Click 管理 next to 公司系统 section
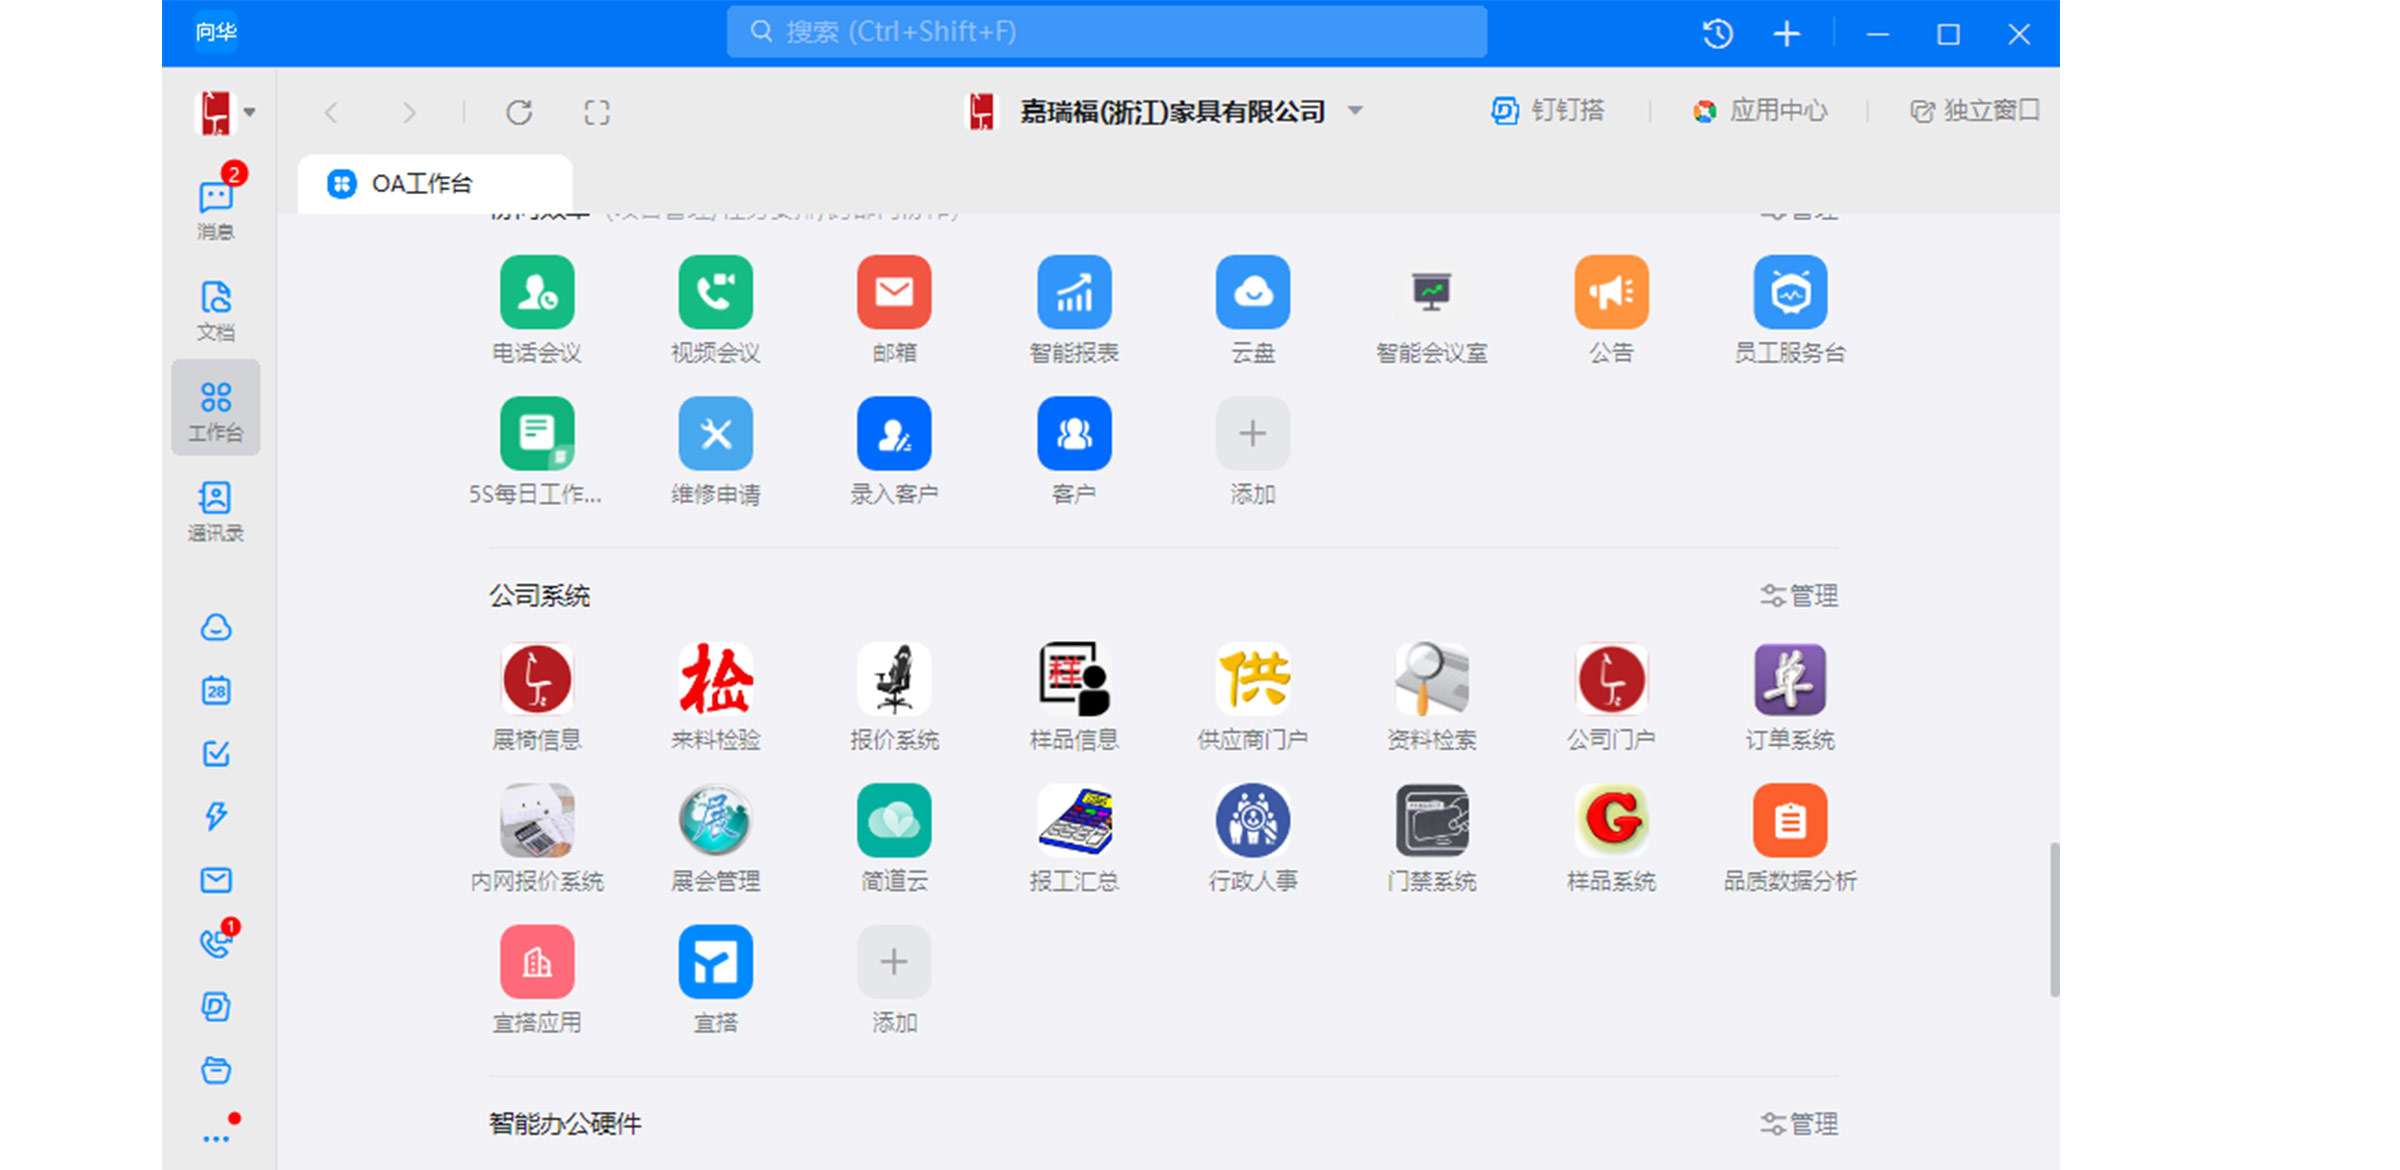Viewport: 2400px width, 1170px height. point(1797,595)
